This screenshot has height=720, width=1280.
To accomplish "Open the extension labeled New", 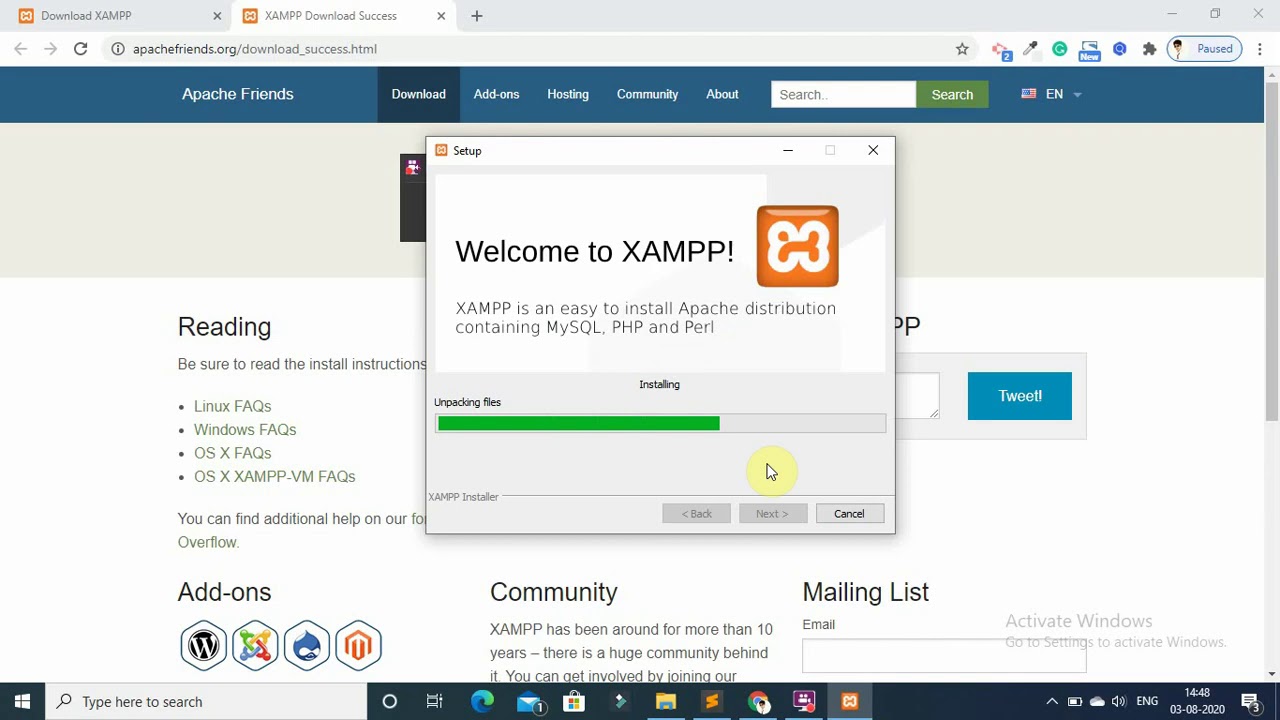I will 1089,49.
